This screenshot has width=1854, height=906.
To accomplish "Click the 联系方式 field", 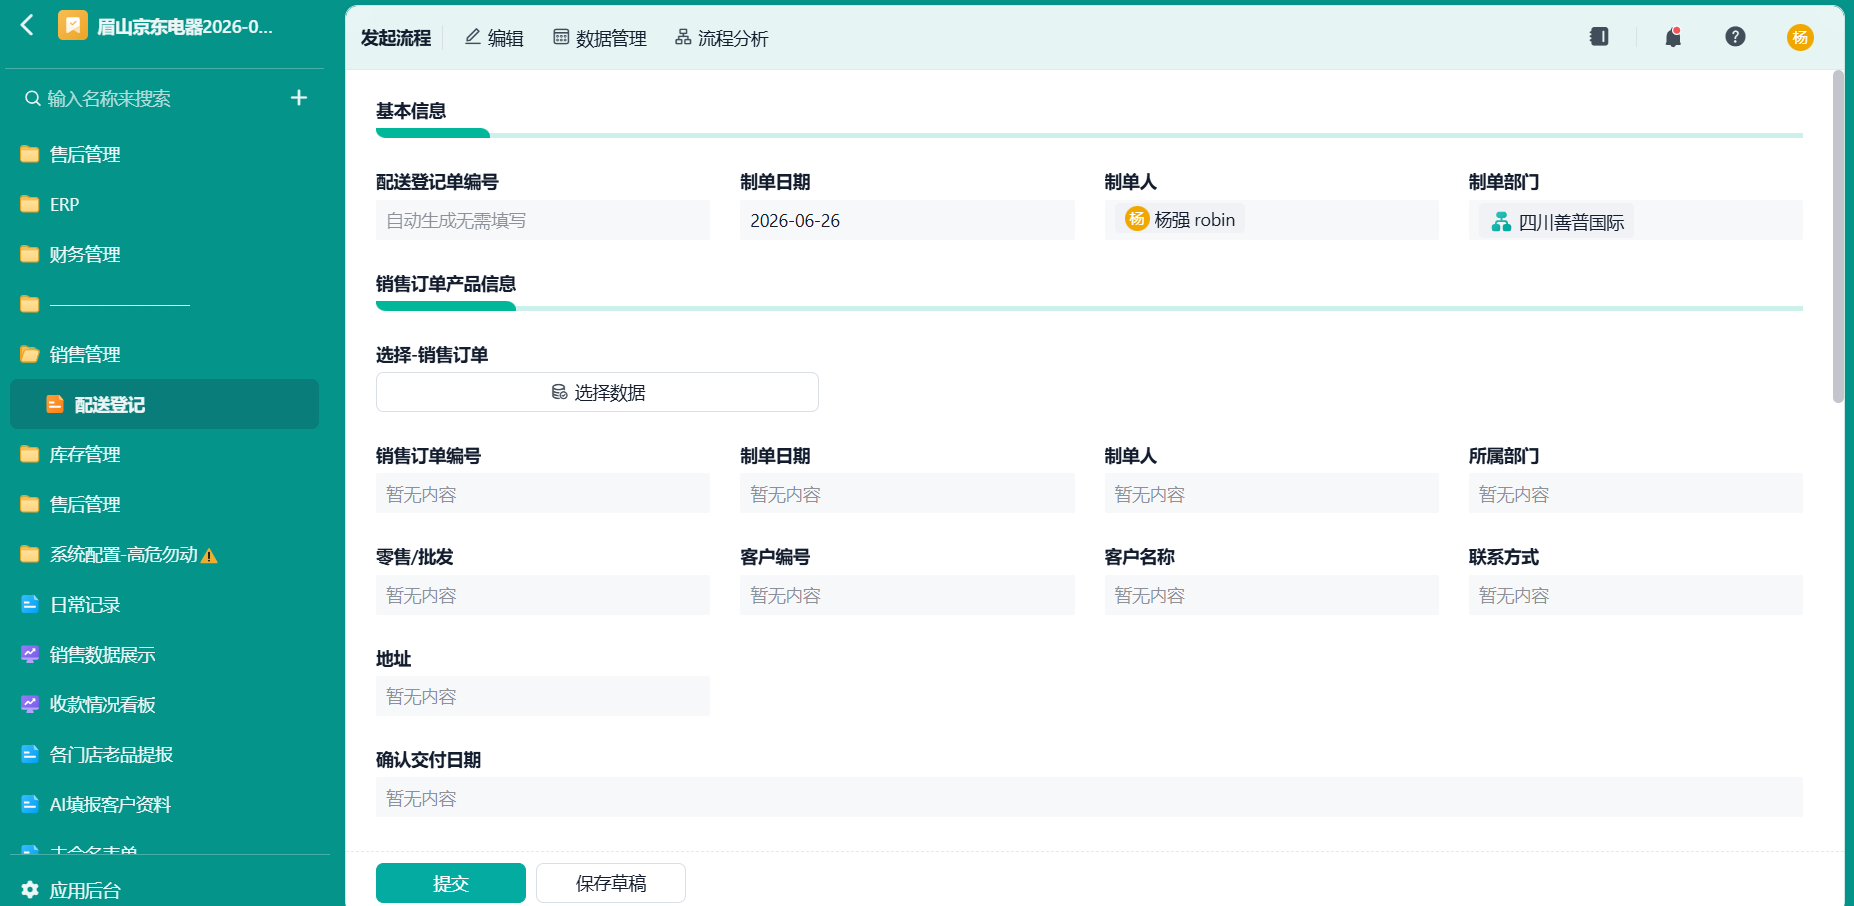I will click(x=1635, y=595).
